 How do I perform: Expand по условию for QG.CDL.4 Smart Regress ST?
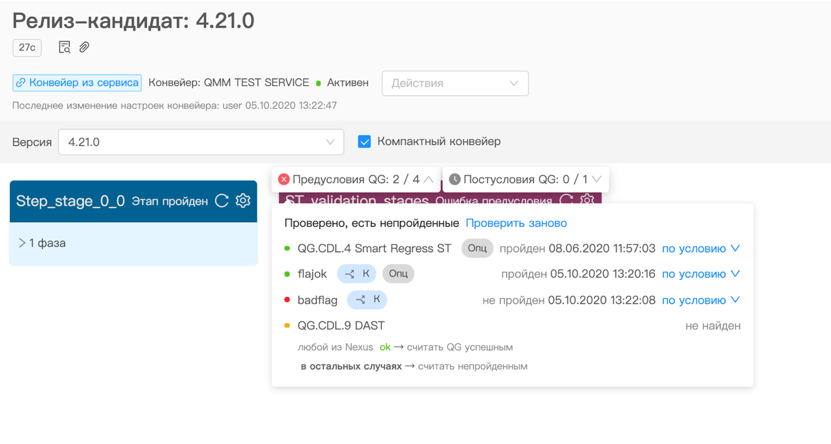click(x=701, y=248)
